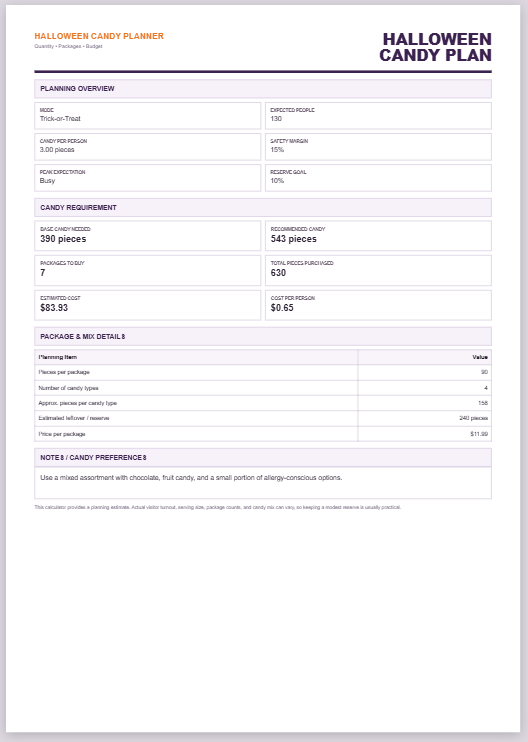This screenshot has width=528, height=742.
Task: Click the Planning Overview section header
Action: tap(263, 88)
